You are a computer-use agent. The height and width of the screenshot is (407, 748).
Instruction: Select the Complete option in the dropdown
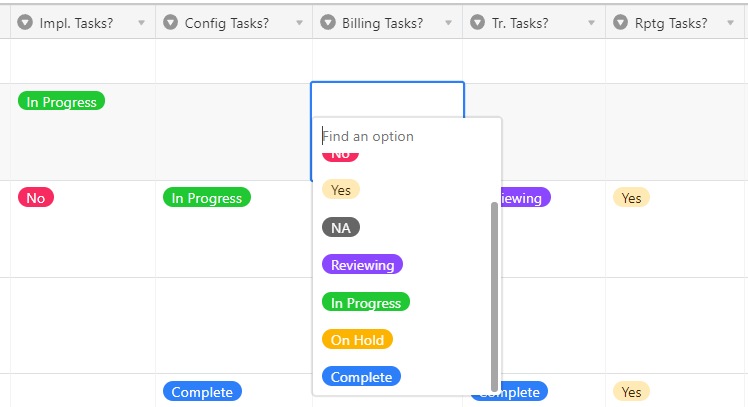click(x=361, y=376)
